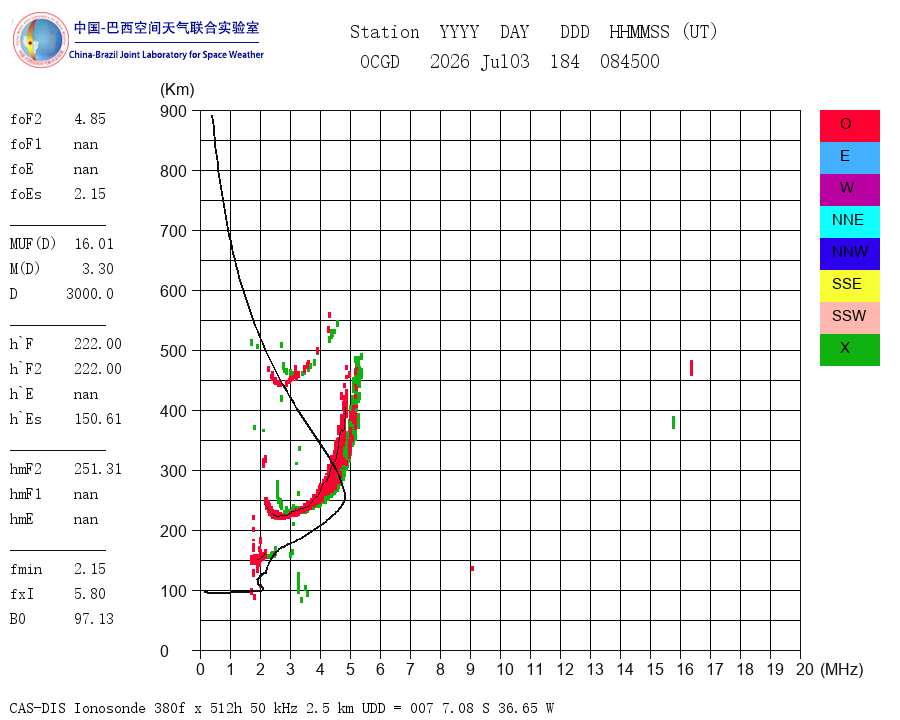
Task: Click the green echo mark near 15.8 MHz
Action: (x=673, y=423)
